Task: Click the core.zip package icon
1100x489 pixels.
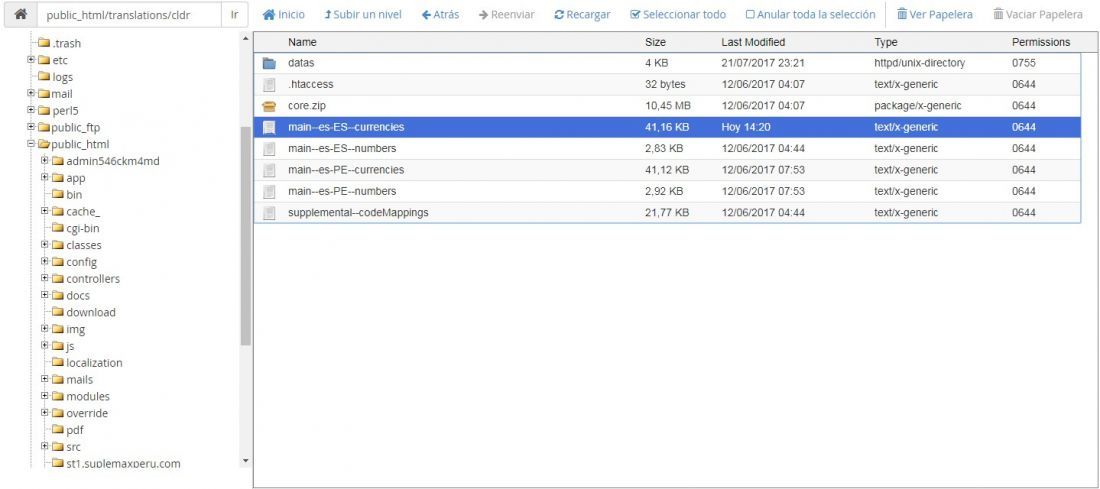Action: 269,106
